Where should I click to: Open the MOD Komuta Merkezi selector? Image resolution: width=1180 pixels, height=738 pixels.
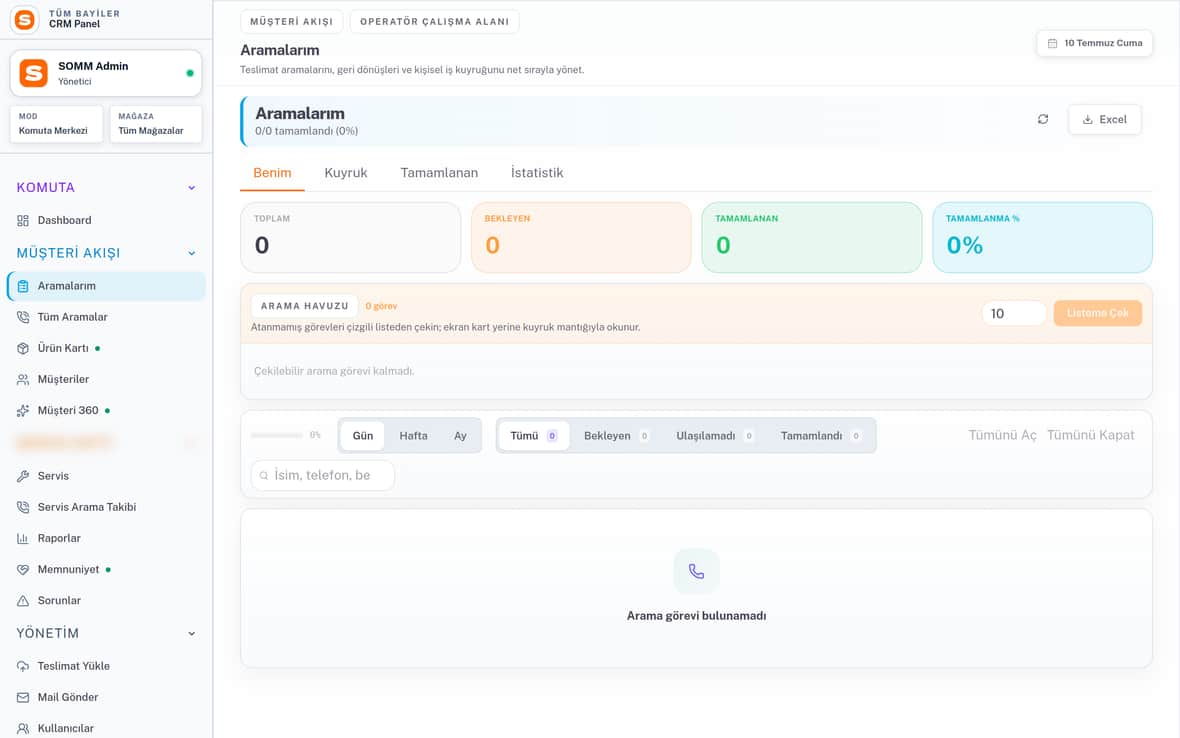tap(56, 124)
